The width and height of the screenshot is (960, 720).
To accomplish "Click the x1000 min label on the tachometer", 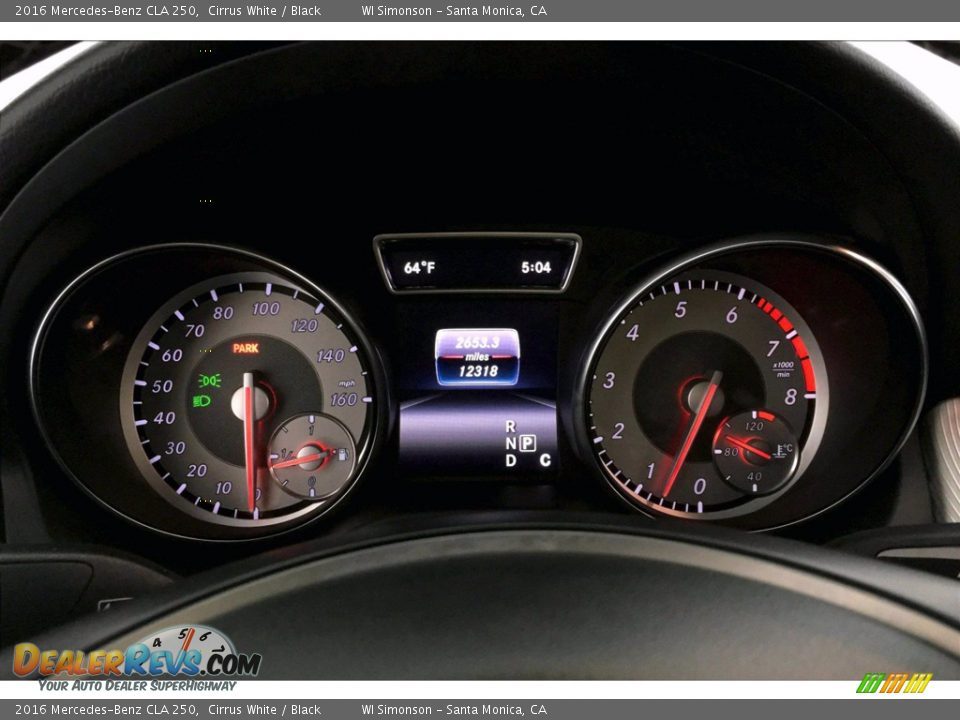I will (x=783, y=369).
